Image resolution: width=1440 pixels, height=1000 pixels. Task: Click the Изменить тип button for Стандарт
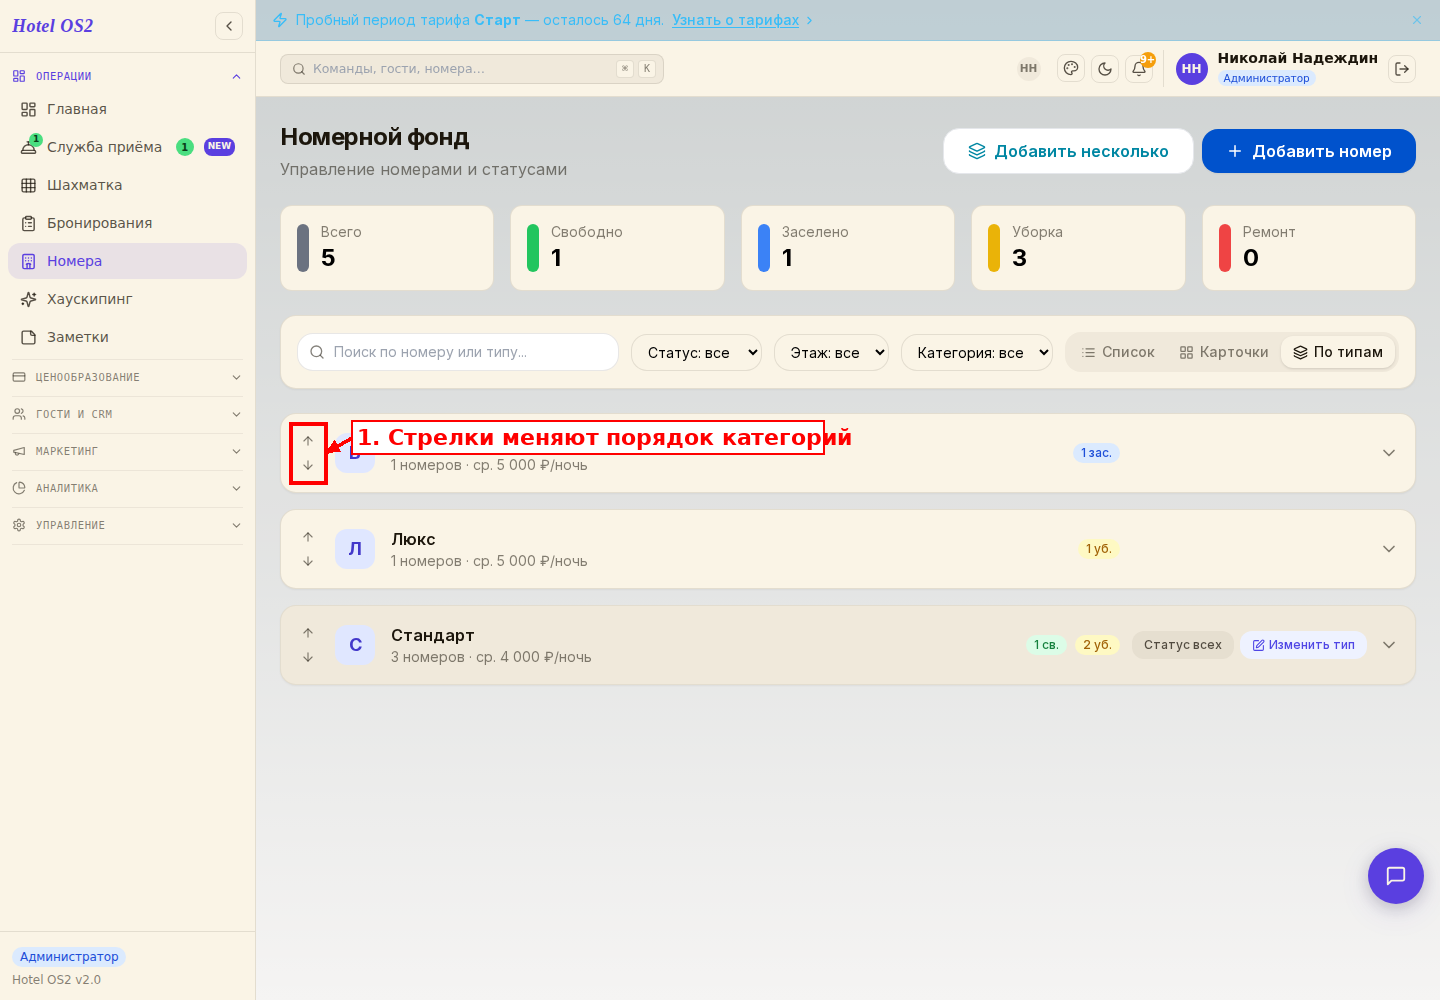click(x=1303, y=645)
